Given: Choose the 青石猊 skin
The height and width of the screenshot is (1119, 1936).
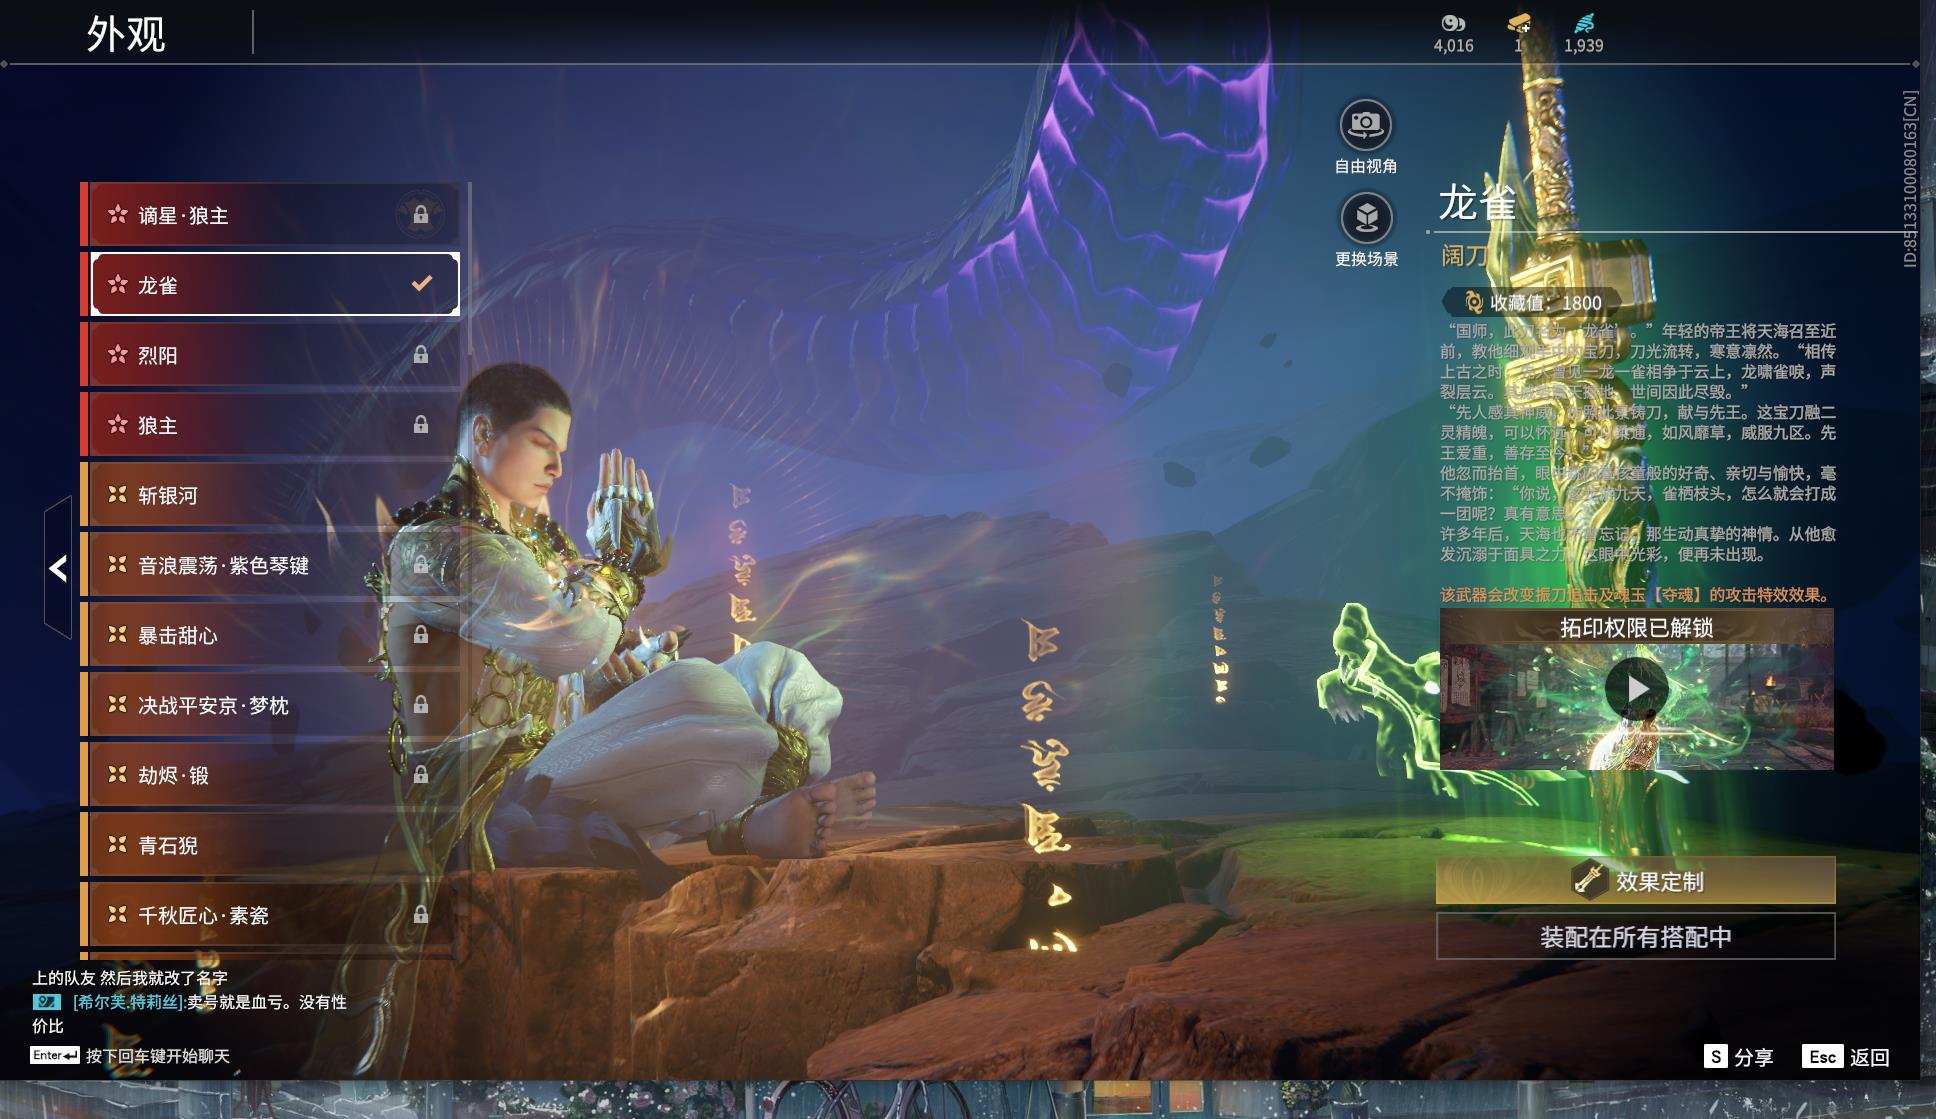Looking at the screenshot, I should pos(270,845).
